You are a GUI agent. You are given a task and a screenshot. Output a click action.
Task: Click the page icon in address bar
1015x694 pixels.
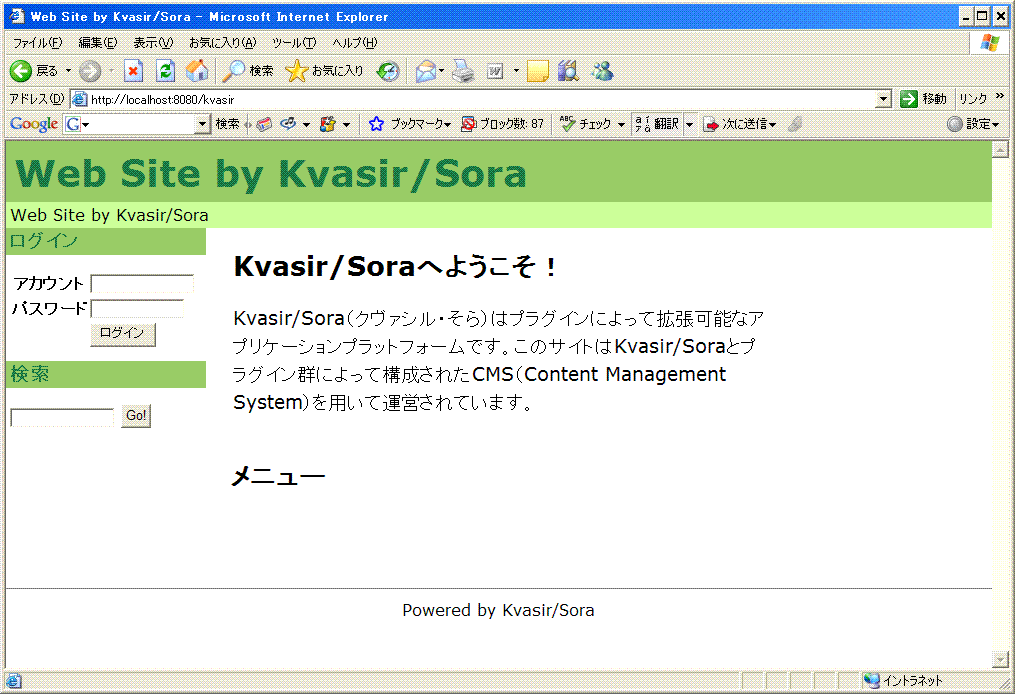80,99
